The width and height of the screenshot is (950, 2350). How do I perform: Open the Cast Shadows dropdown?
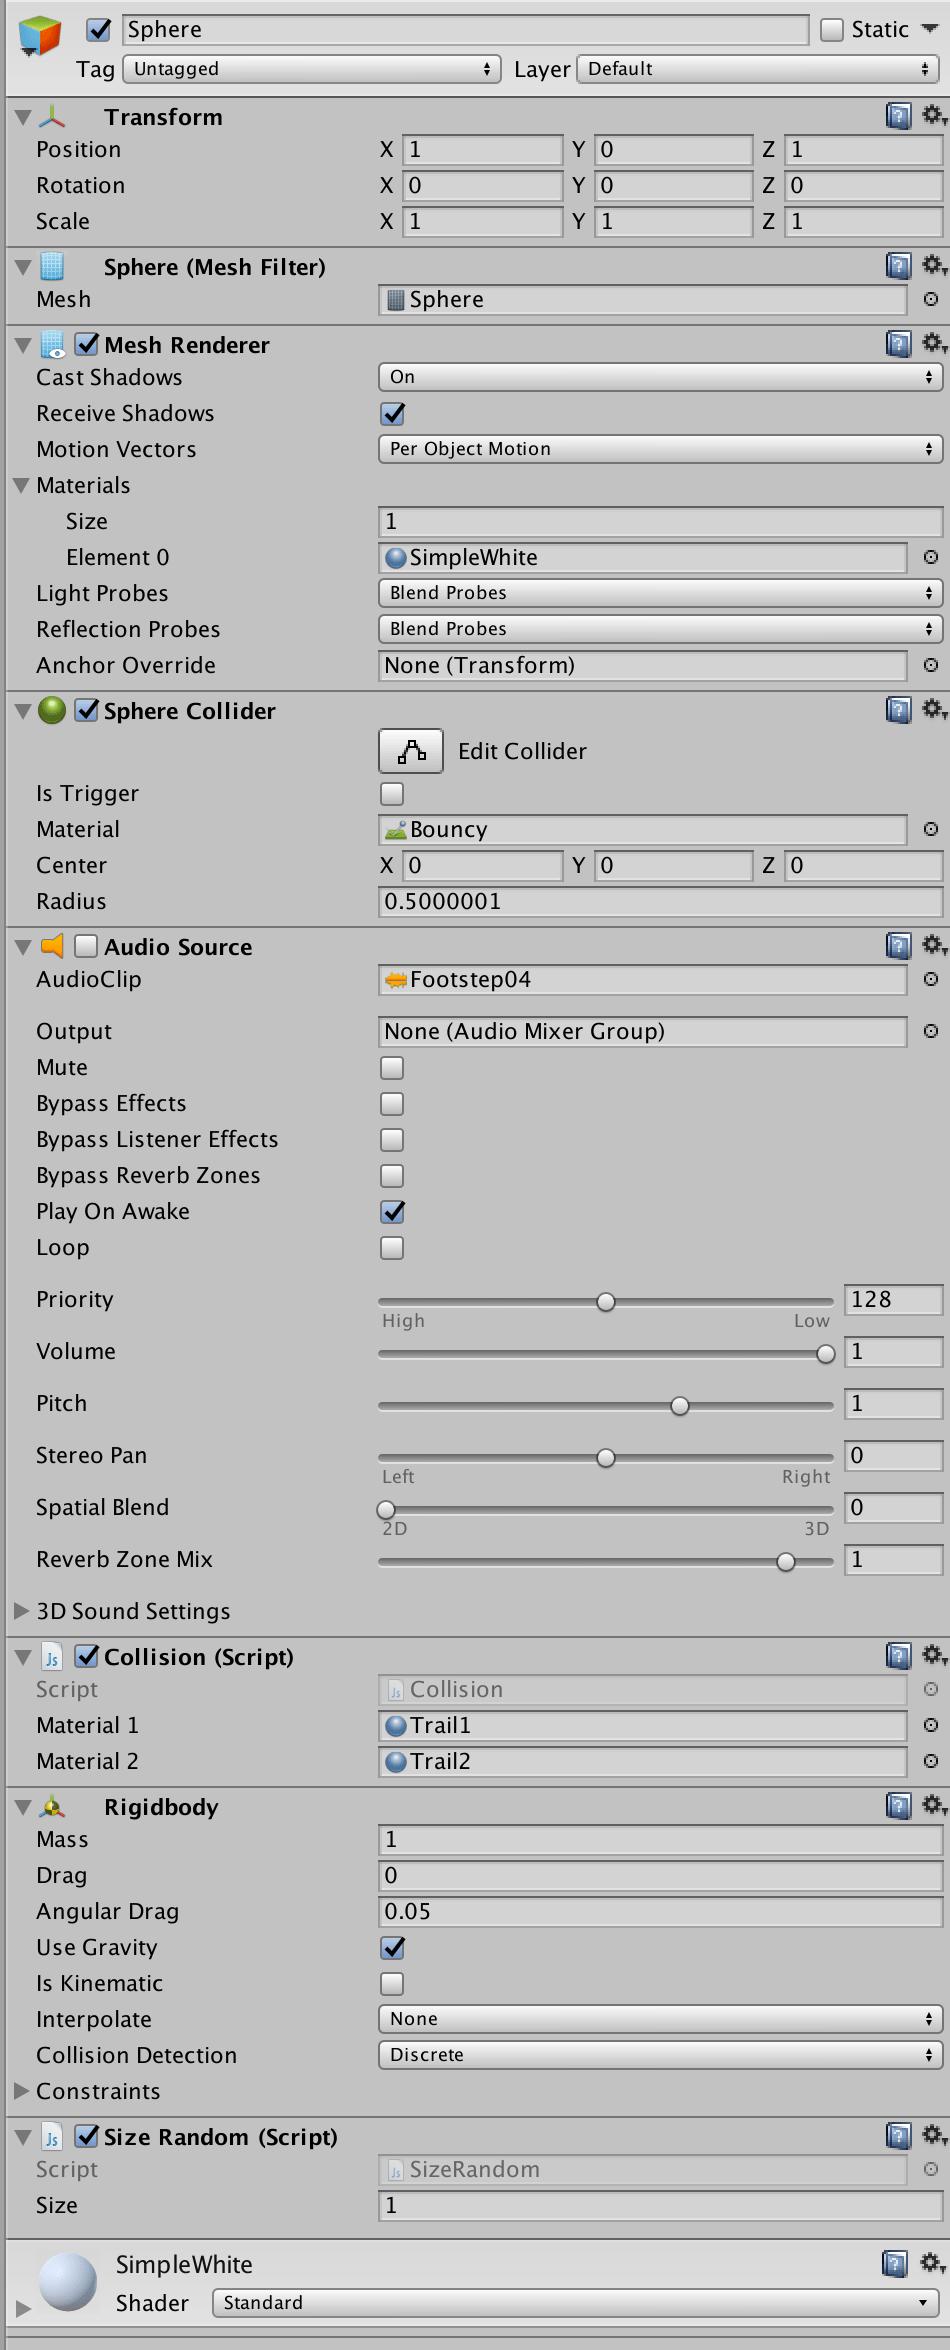[660, 377]
